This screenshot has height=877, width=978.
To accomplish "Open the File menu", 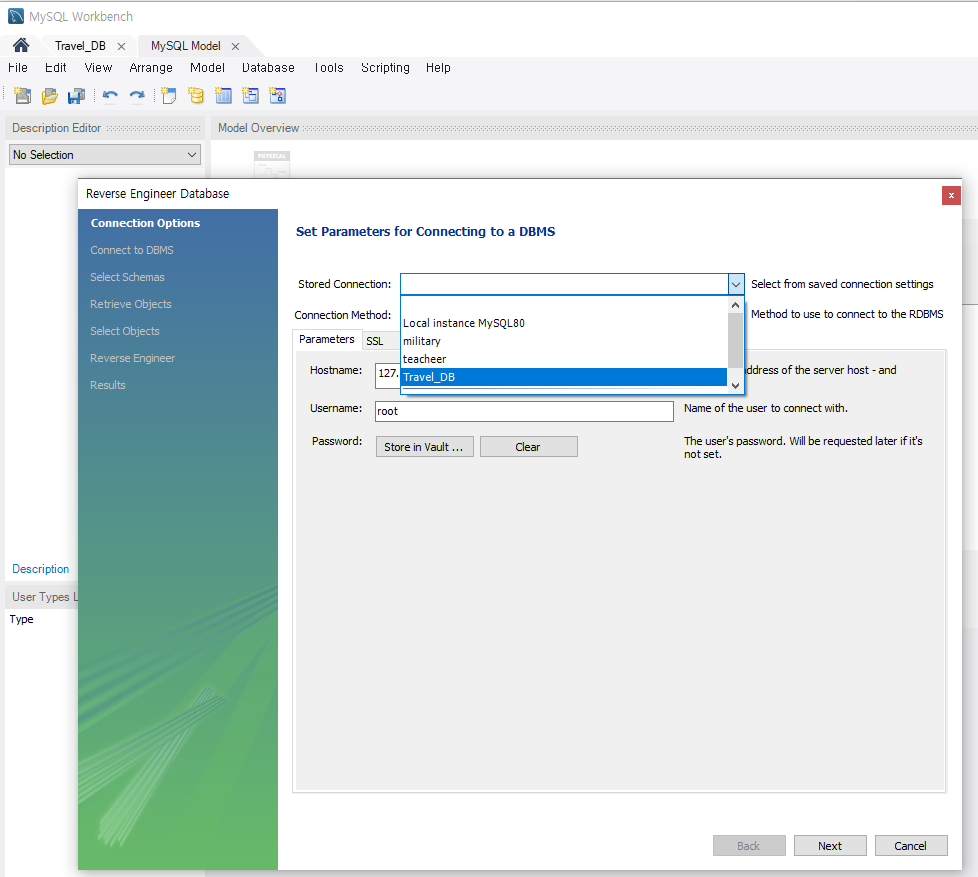I will [17, 67].
